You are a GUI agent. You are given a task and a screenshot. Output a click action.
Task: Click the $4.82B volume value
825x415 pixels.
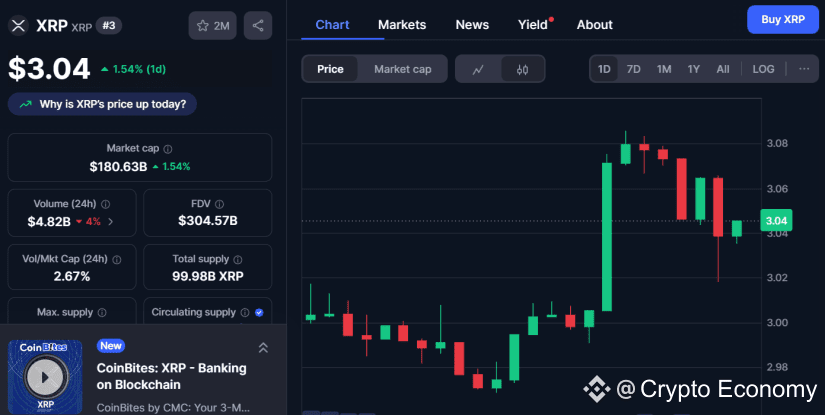(x=49, y=222)
